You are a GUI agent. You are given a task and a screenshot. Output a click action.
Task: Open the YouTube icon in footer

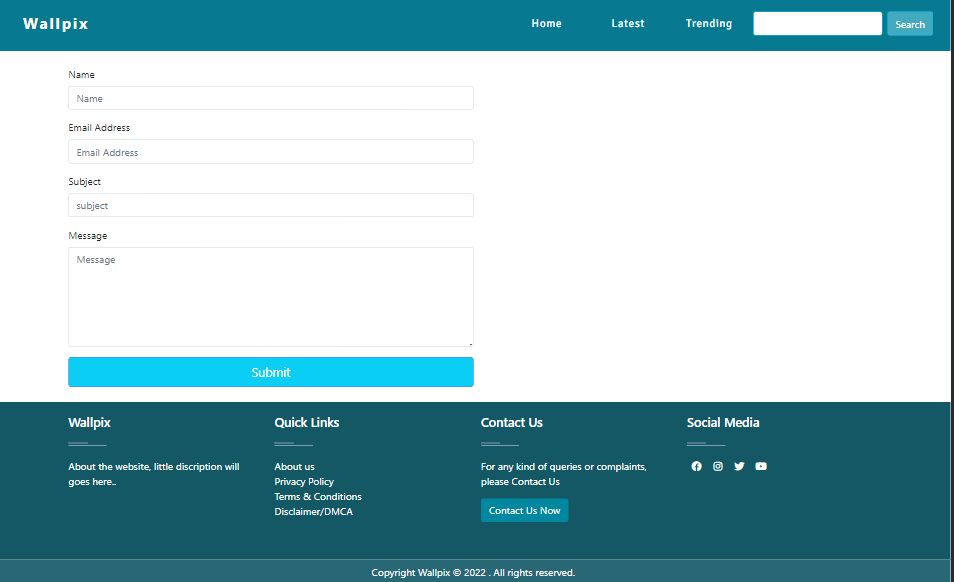(761, 466)
